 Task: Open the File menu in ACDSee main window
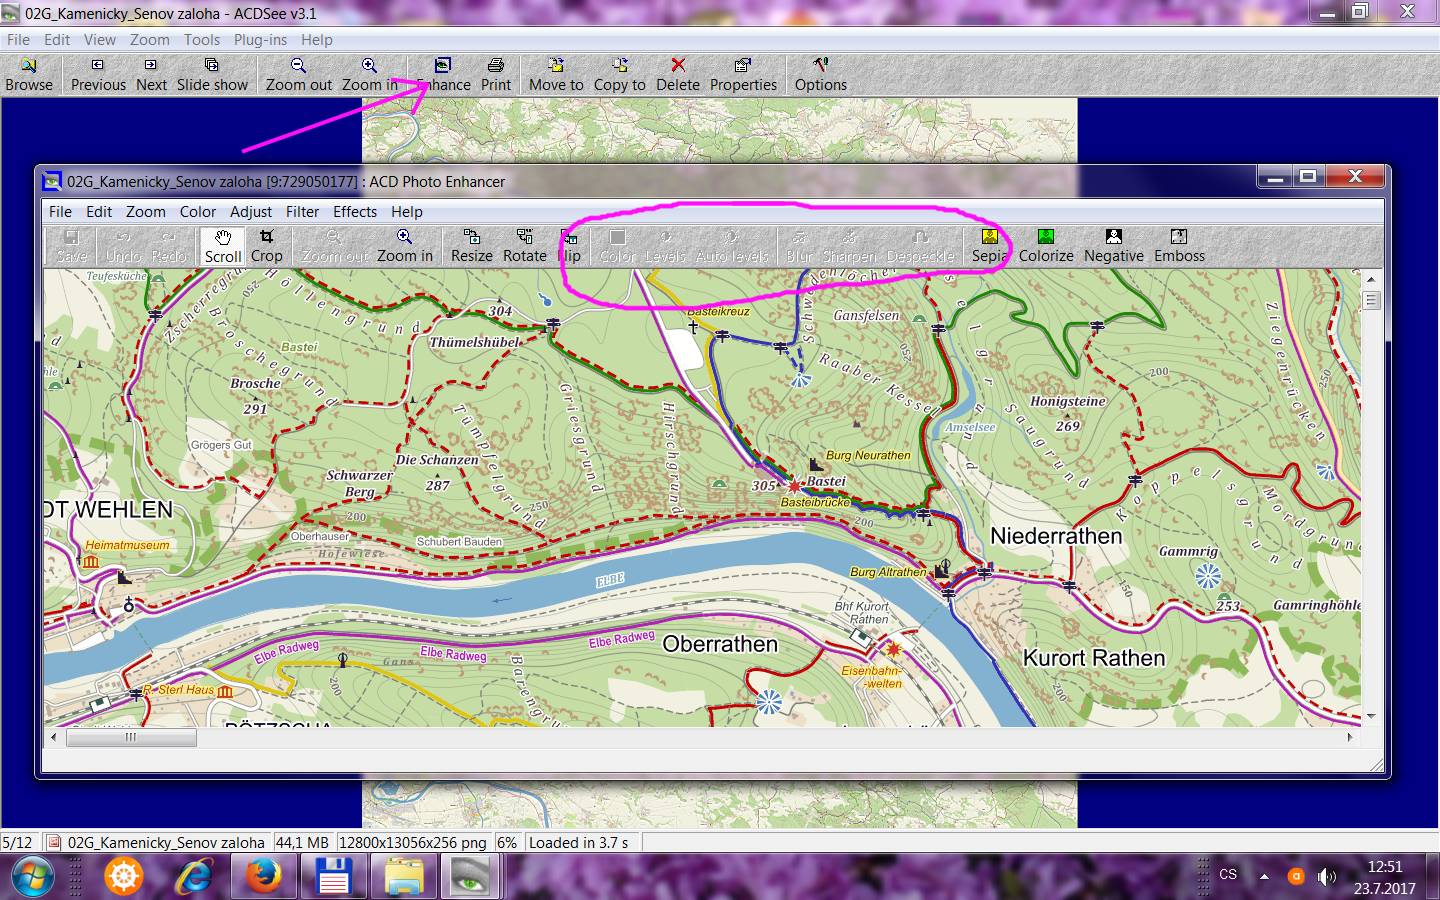pyautogui.click(x=18, y=40)
